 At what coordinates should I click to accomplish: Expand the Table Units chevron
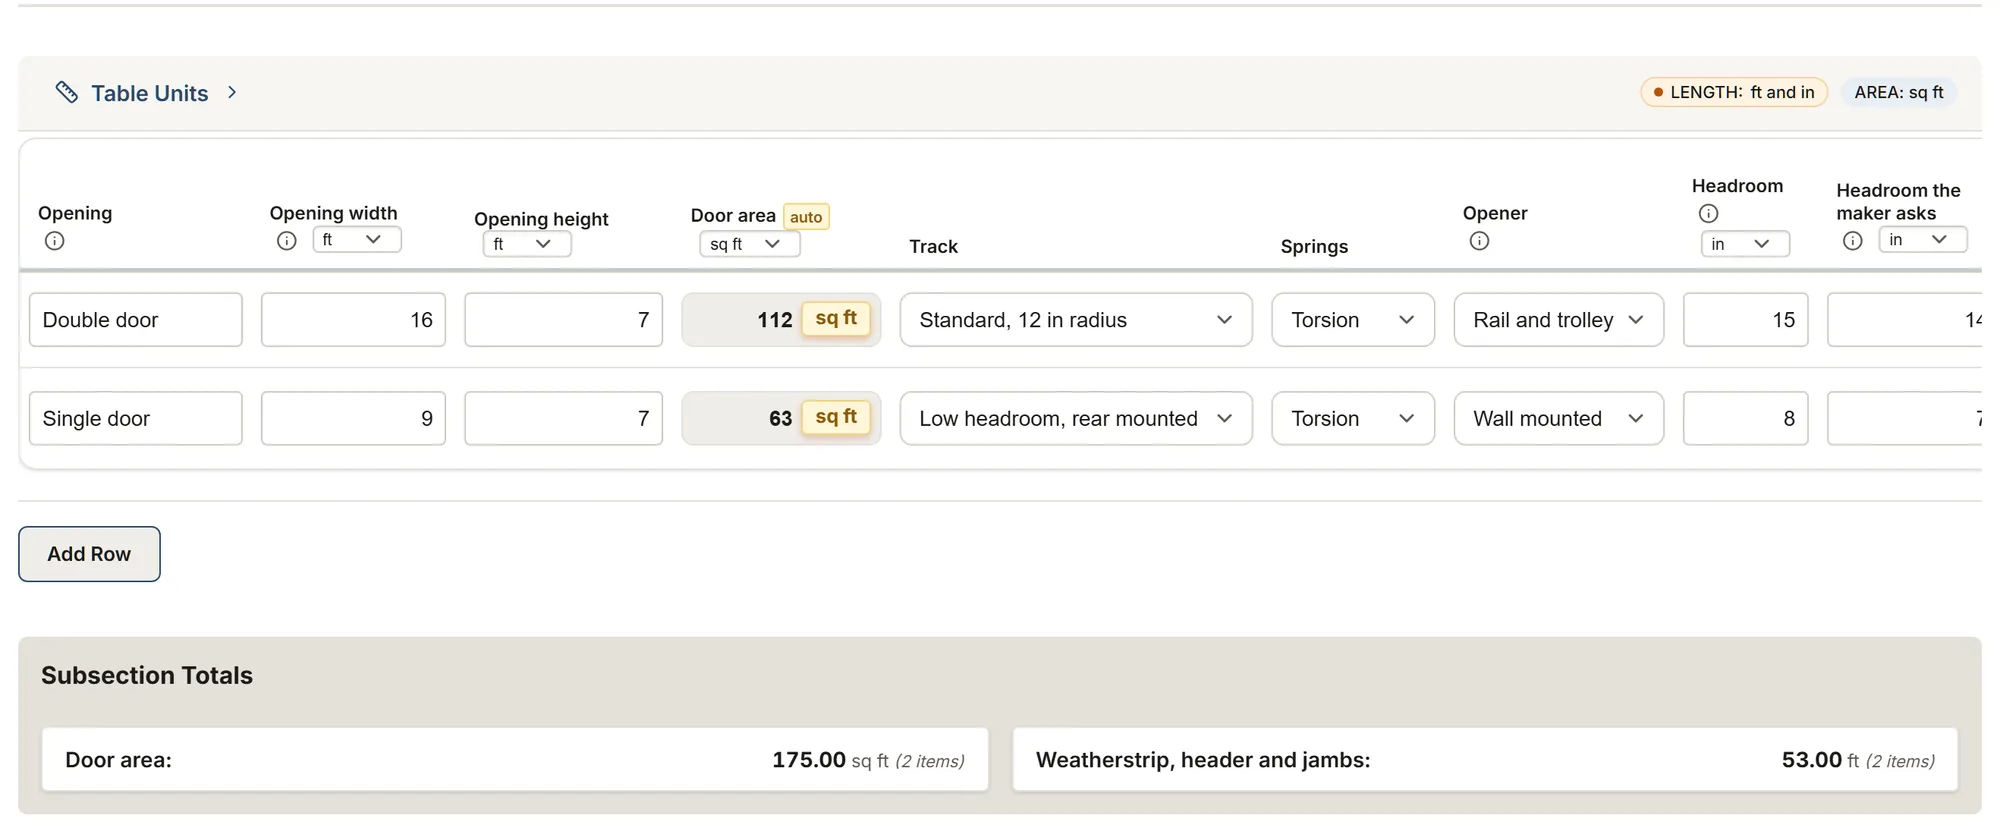[232, 92]
